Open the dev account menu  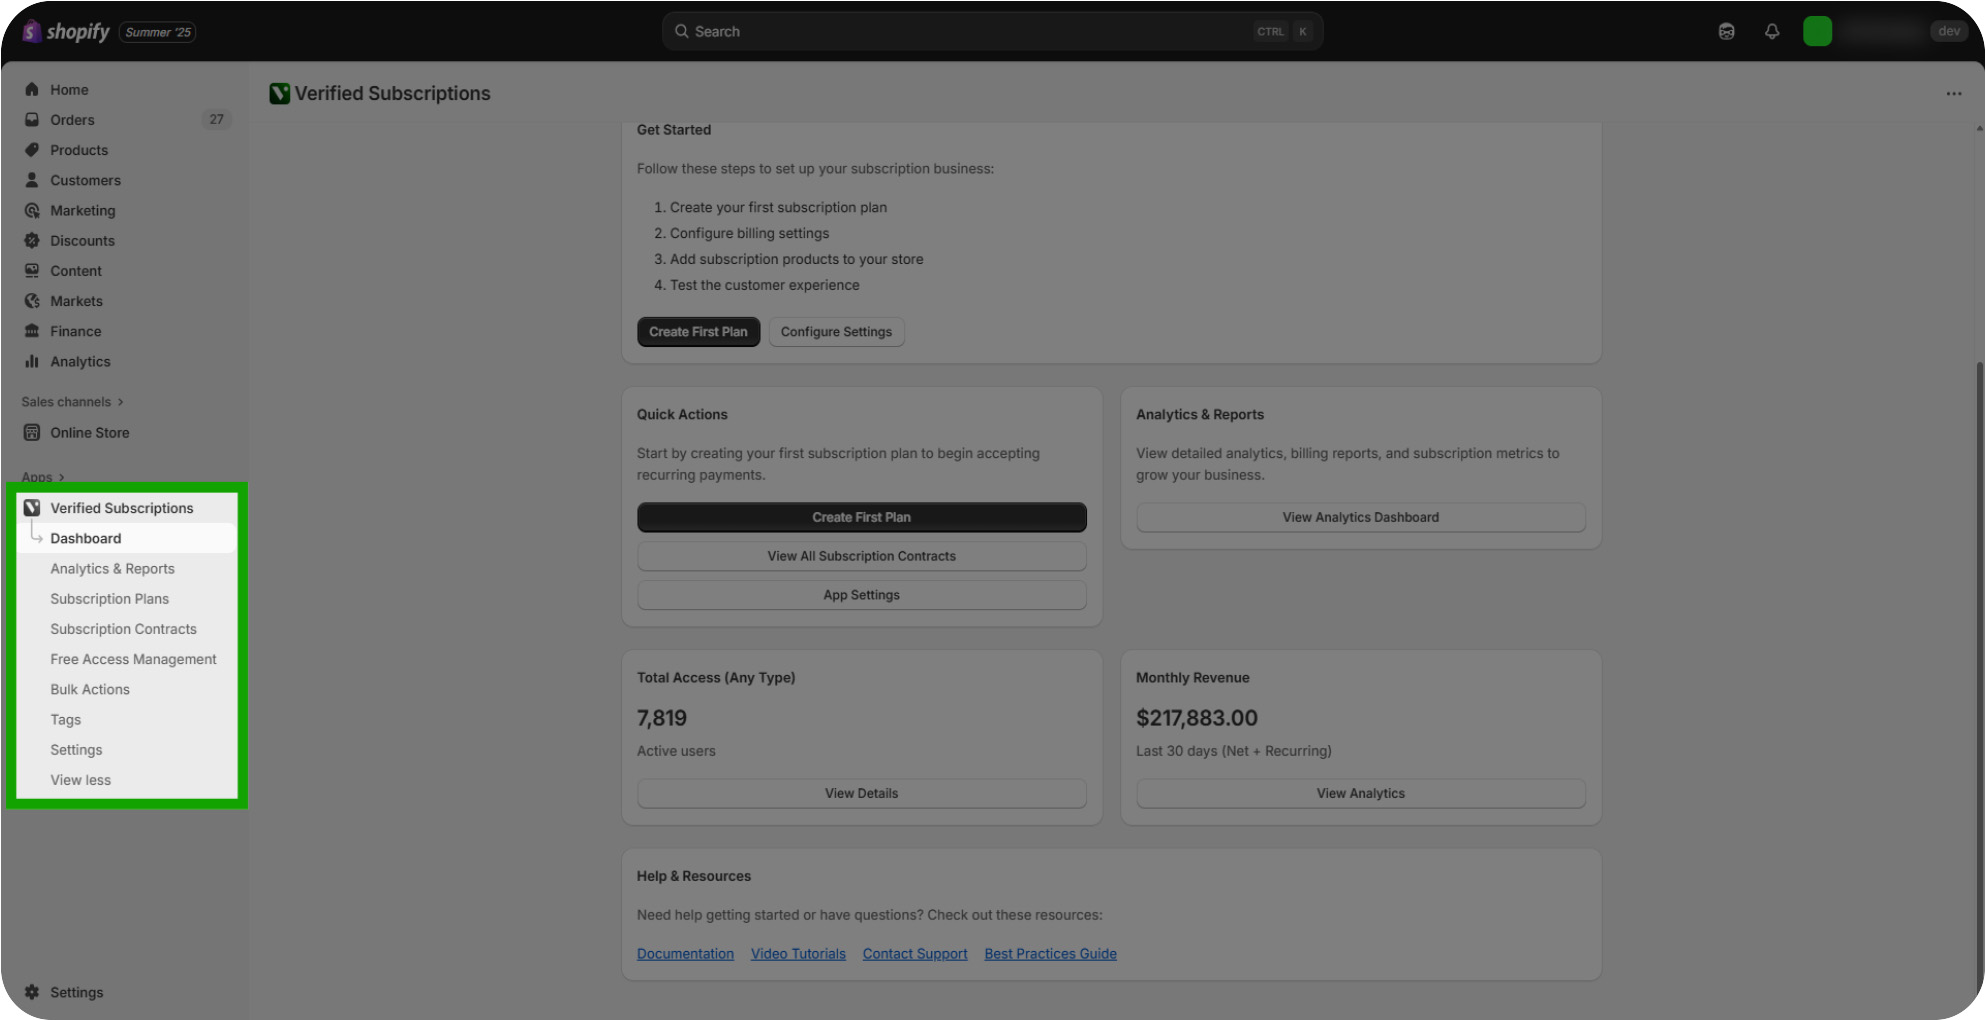point(1949,31)
